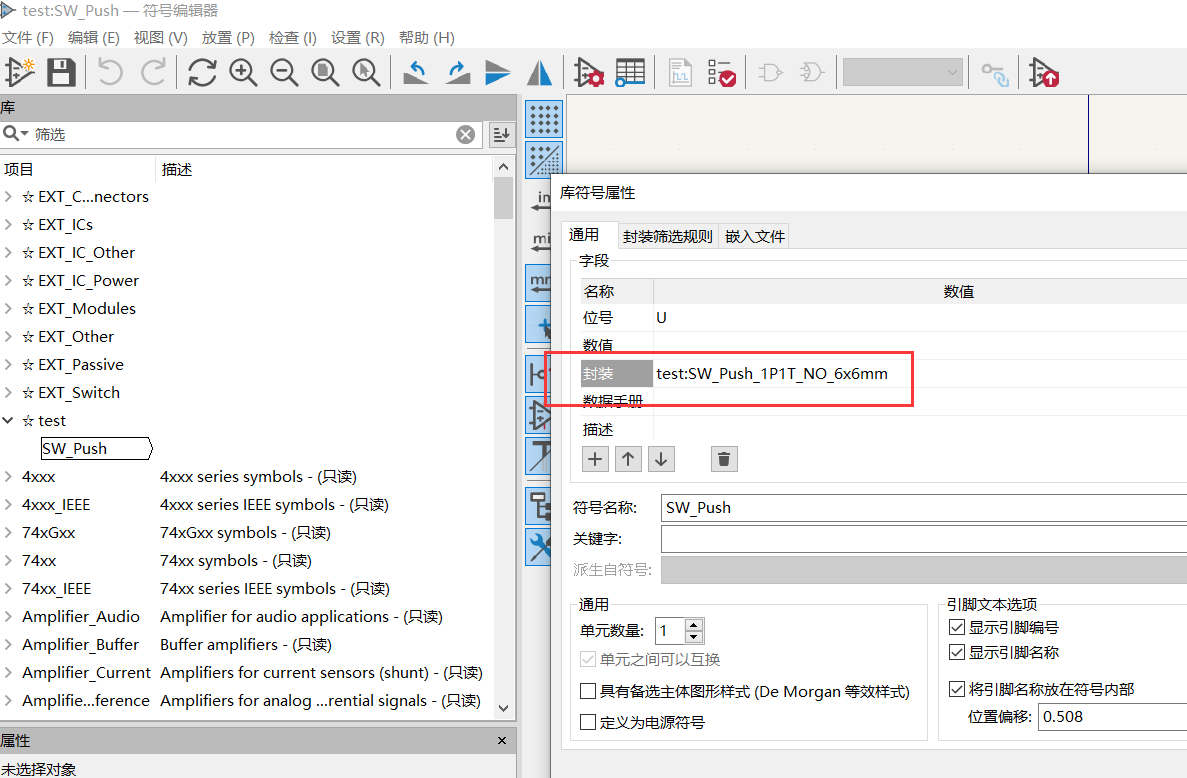The image size is (1187, 778).
Task: Save changes with the floppy disk icon
Action: point(61,72)
